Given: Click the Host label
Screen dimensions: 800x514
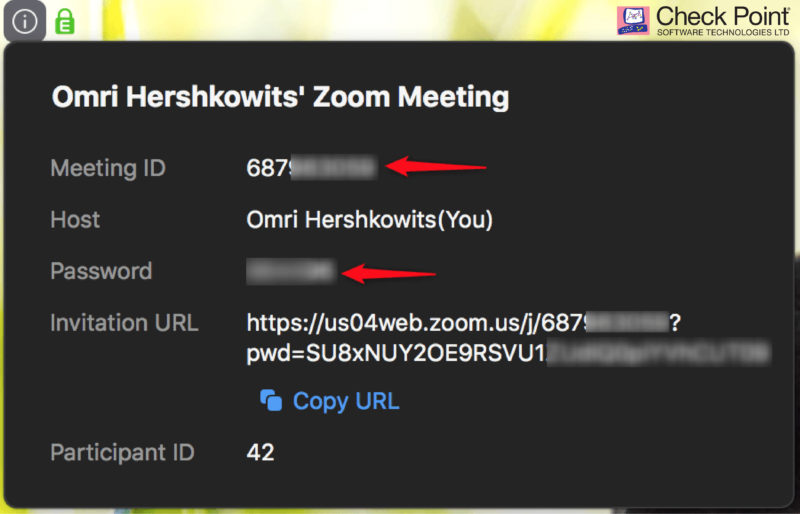Looking at the screenshot, I should [75, 219].
